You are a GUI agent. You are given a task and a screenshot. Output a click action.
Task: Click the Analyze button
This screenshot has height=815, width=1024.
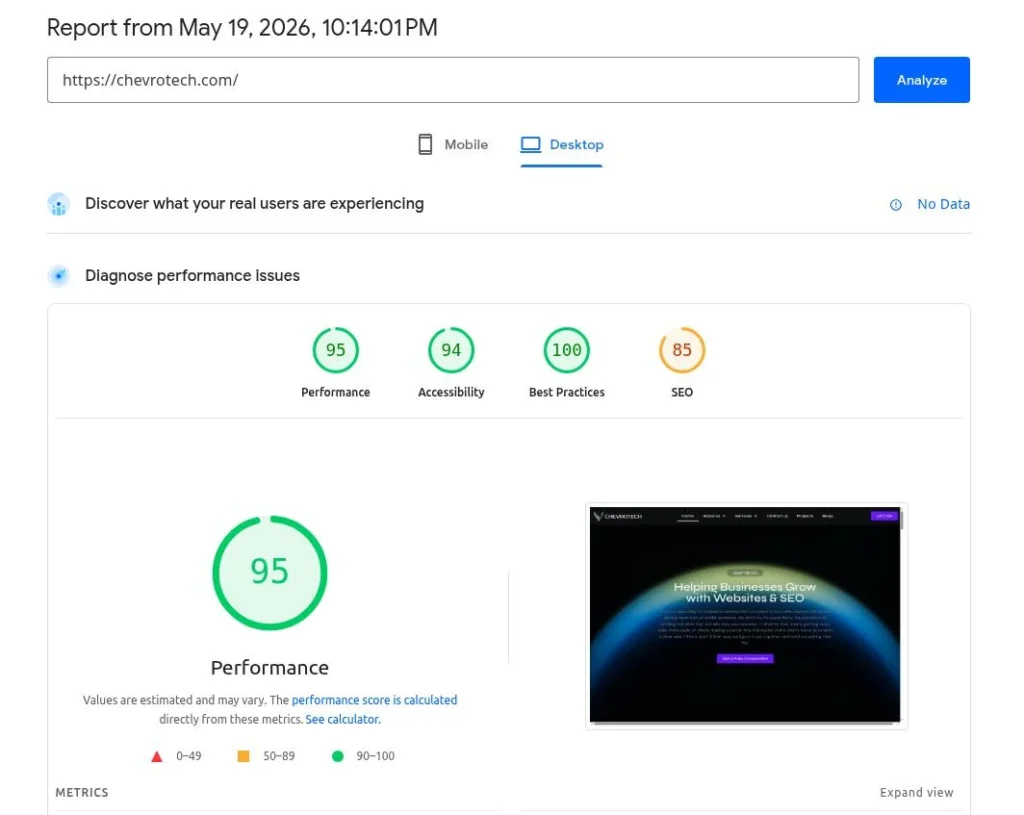(921, 80)
